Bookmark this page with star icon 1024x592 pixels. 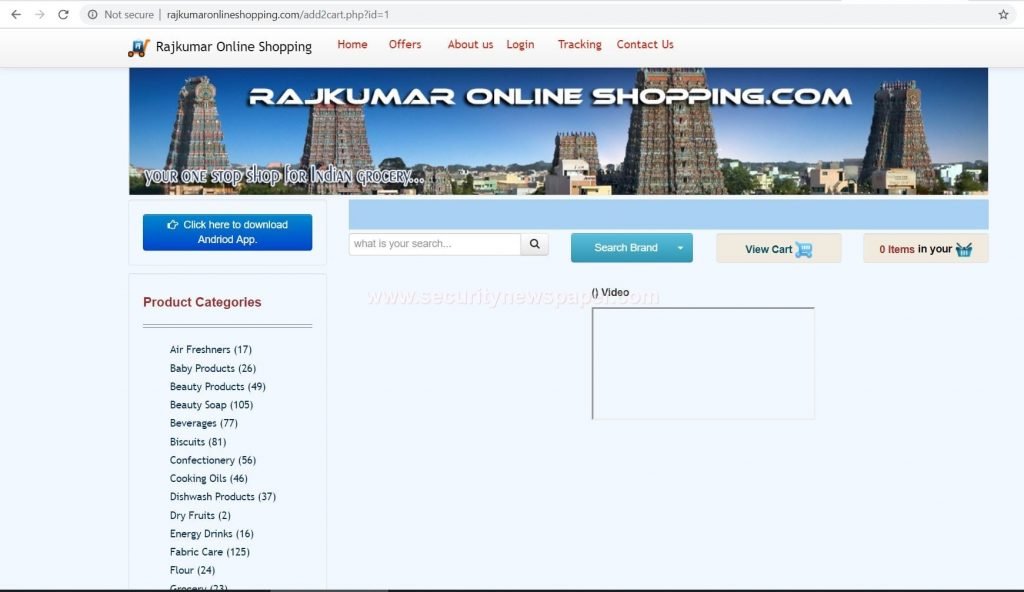1003,14
